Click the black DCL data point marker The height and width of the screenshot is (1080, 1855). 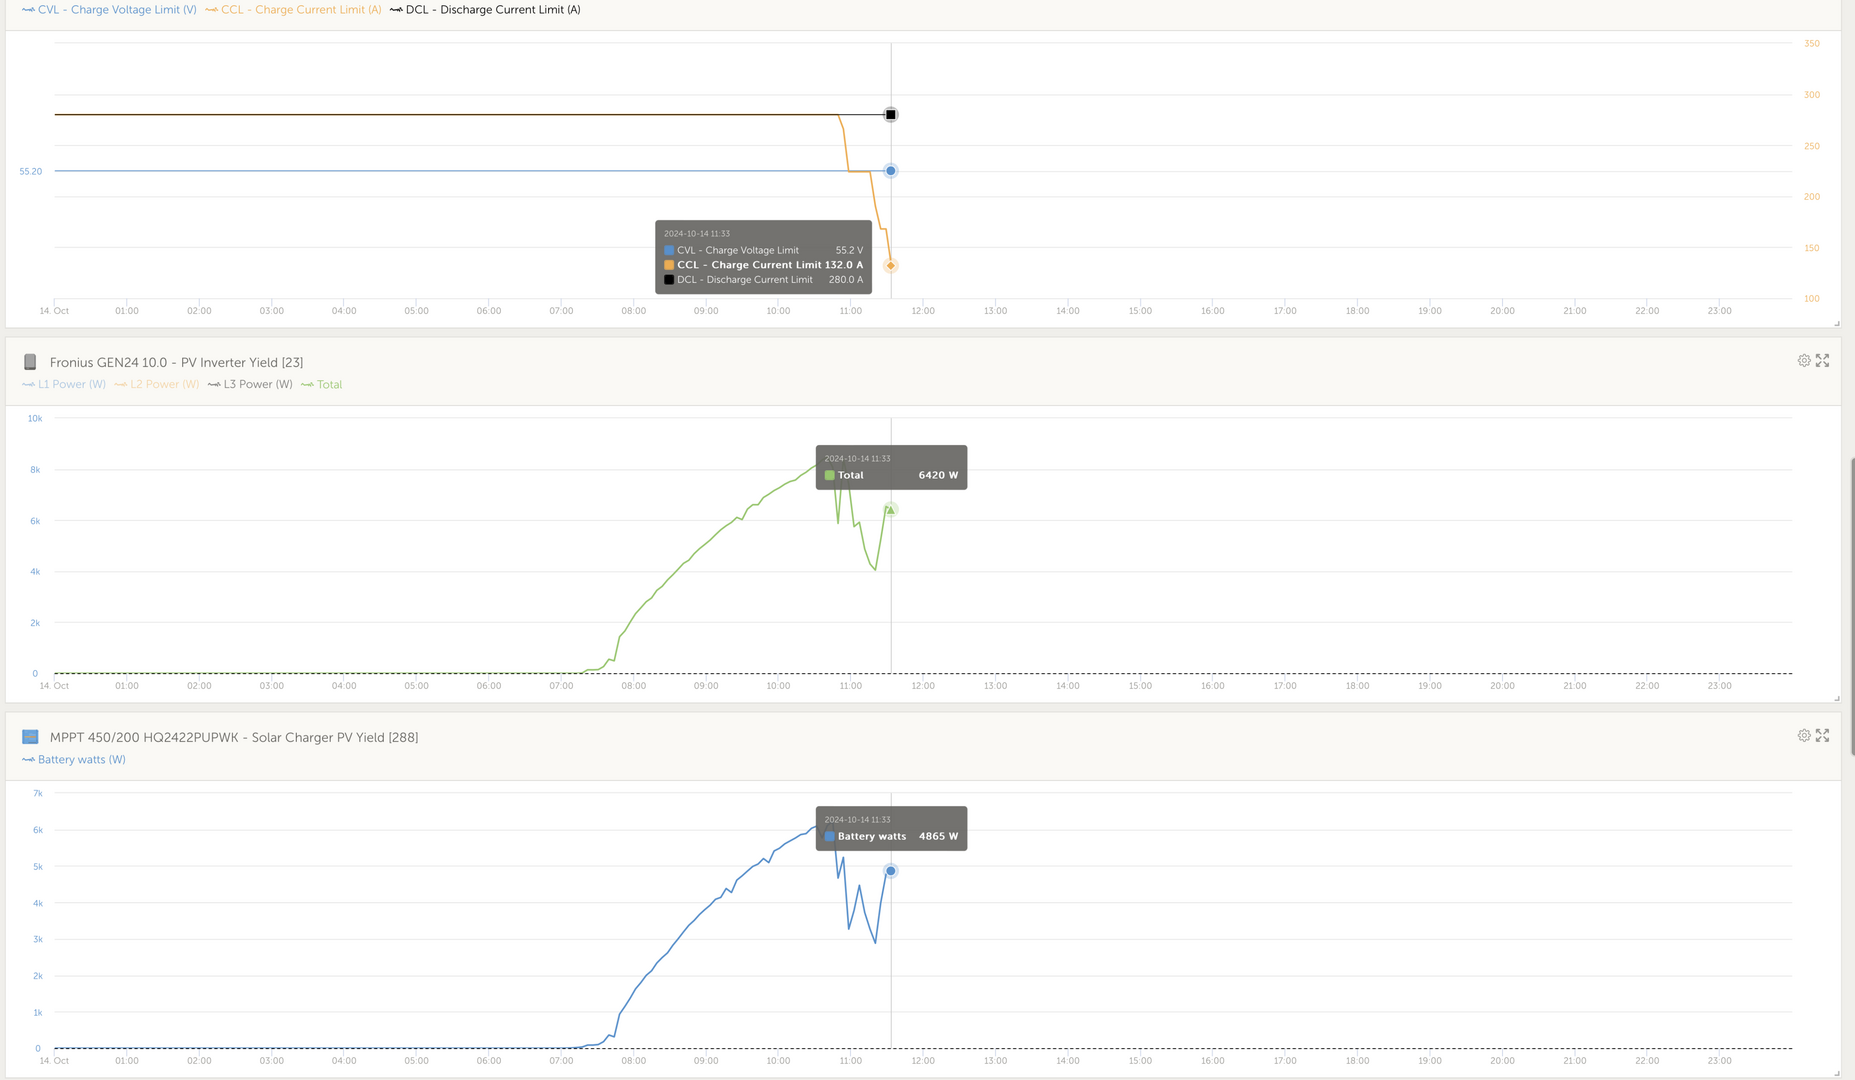tap(891, 115)
